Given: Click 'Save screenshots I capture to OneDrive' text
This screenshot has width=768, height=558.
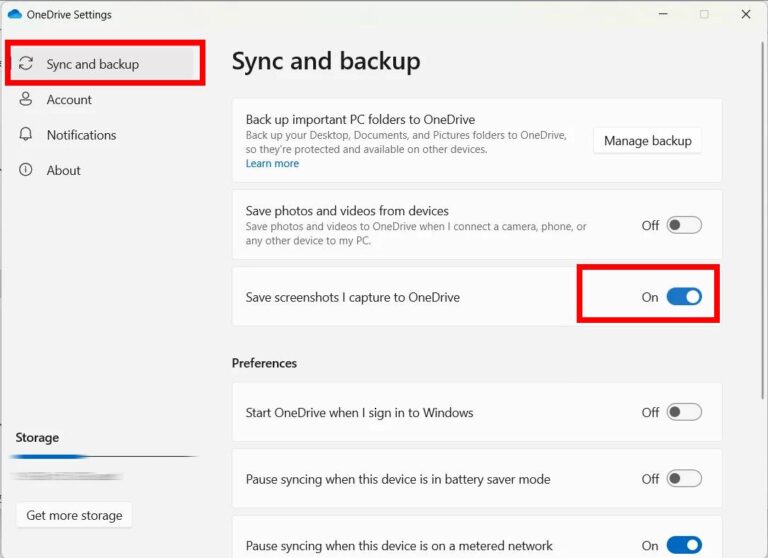Looking at the screenshot, I should 353,297.
